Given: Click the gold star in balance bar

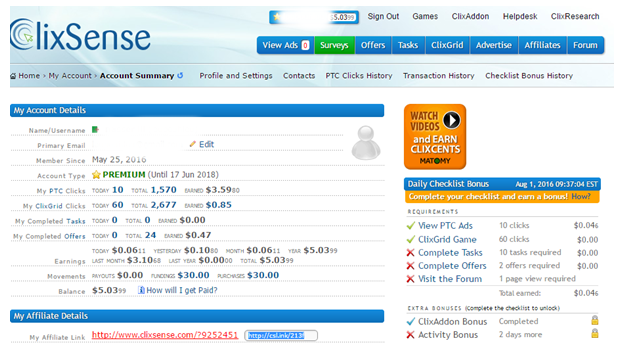Looking at the screenshot, I should 277,17.
